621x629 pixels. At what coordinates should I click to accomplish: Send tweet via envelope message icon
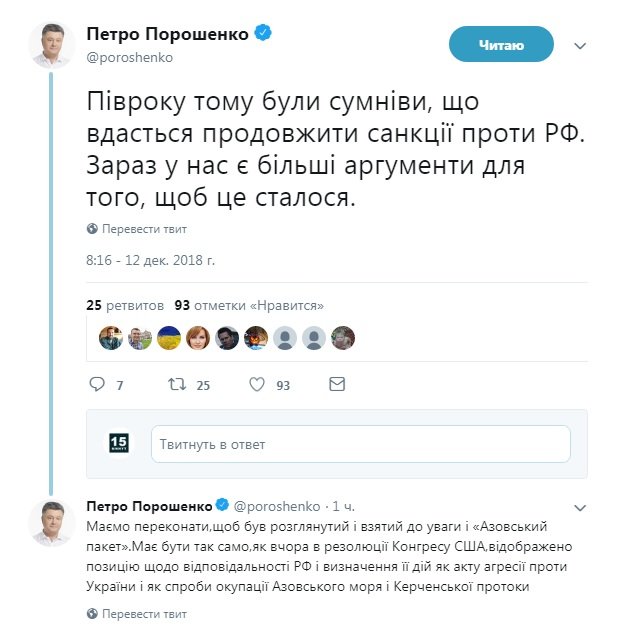click(337, 384)
